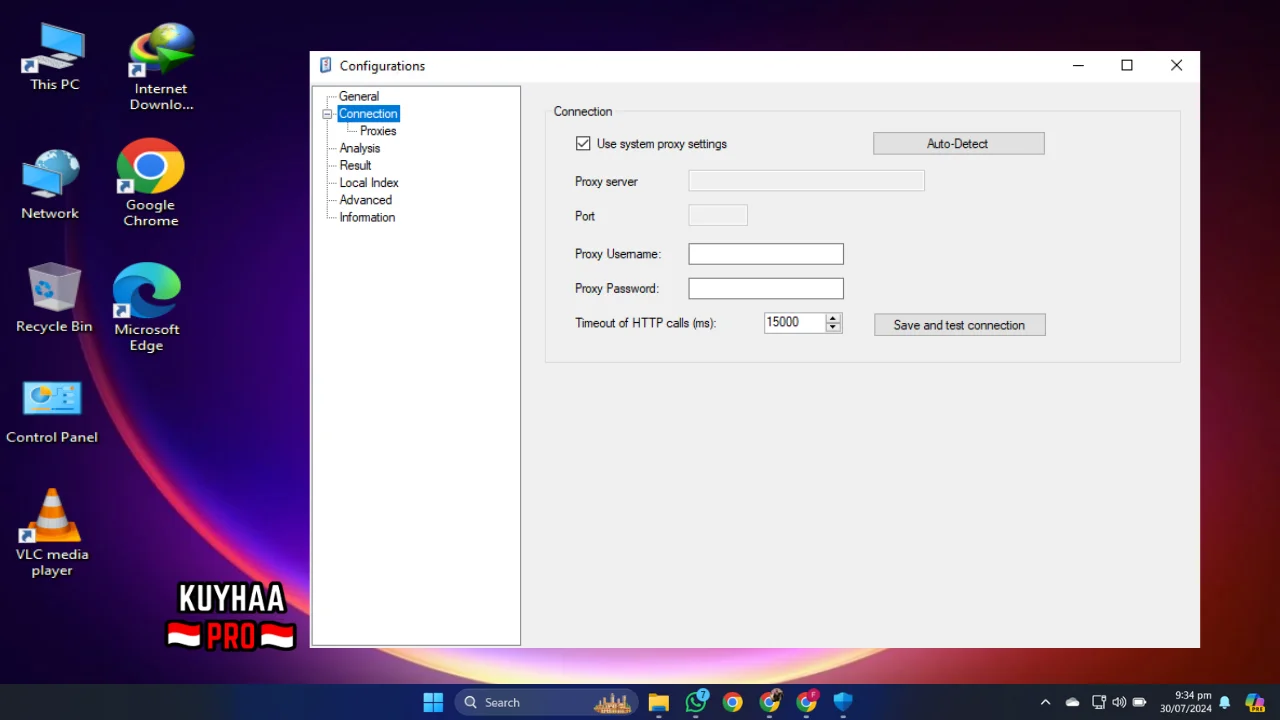
Task: Click the Configurations window title icon
Action: point(325,65)
